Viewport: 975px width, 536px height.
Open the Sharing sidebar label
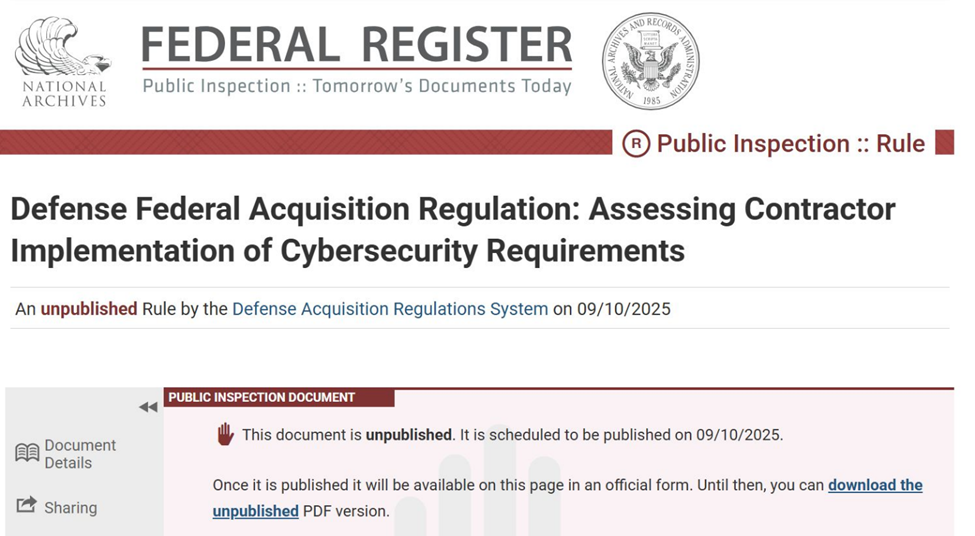click(x=70, y=508)
